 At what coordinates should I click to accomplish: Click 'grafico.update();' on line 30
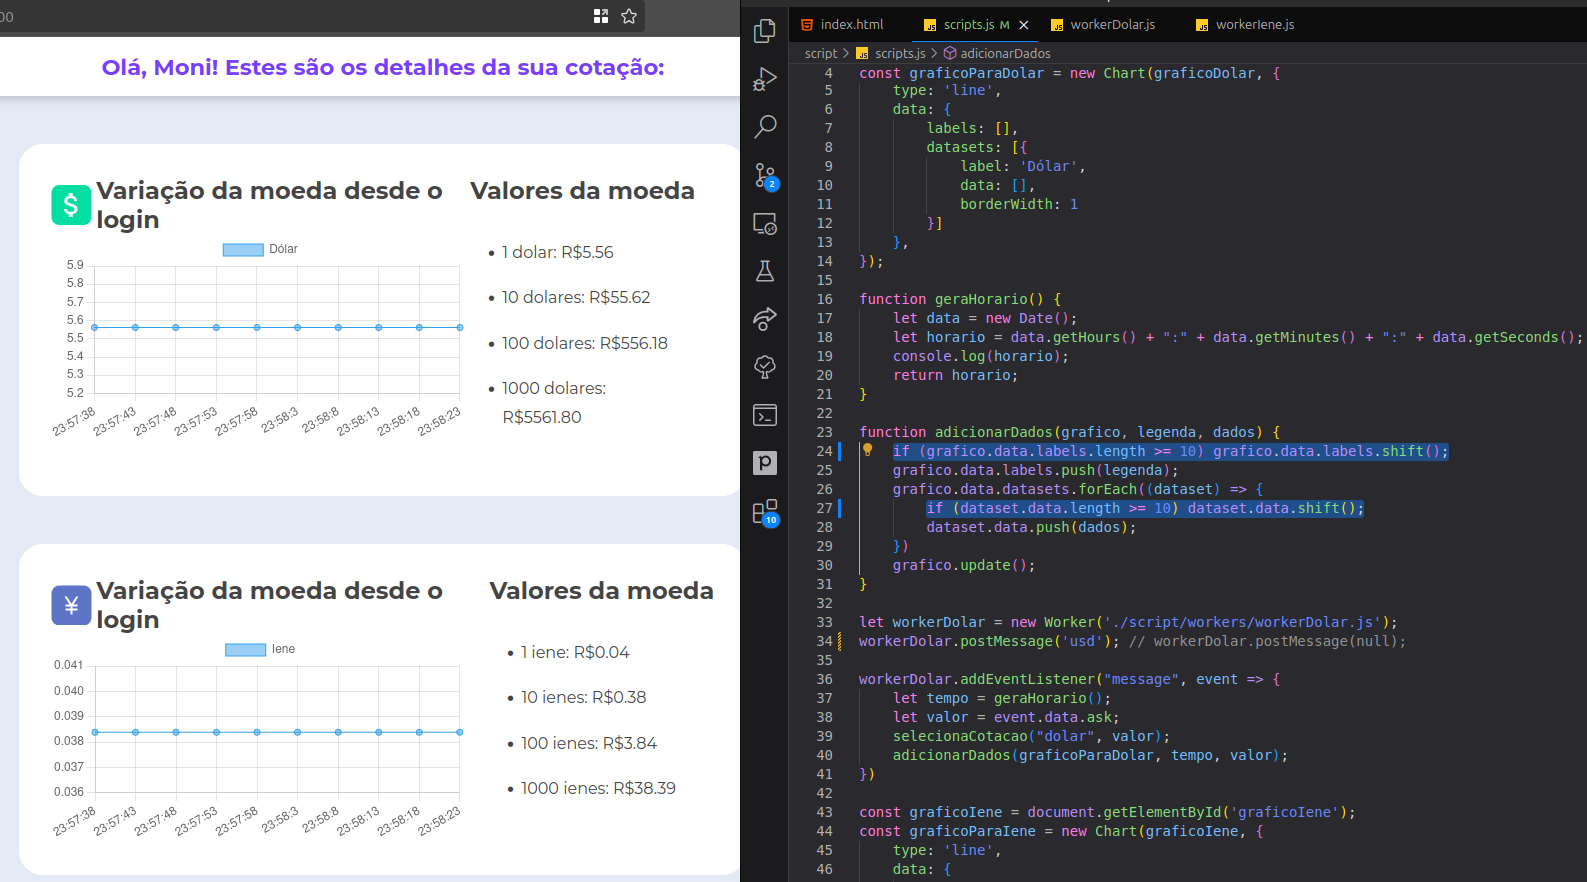click(964, 565)
